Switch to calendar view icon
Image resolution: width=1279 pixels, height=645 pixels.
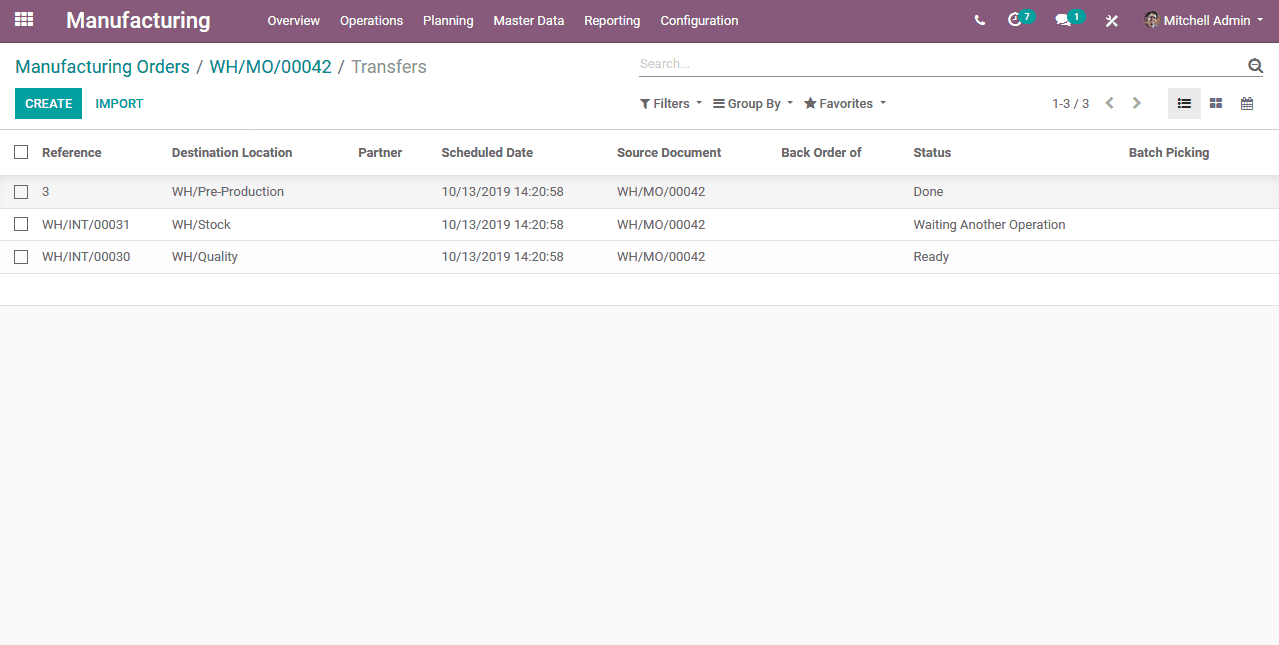coord(1247,104)
